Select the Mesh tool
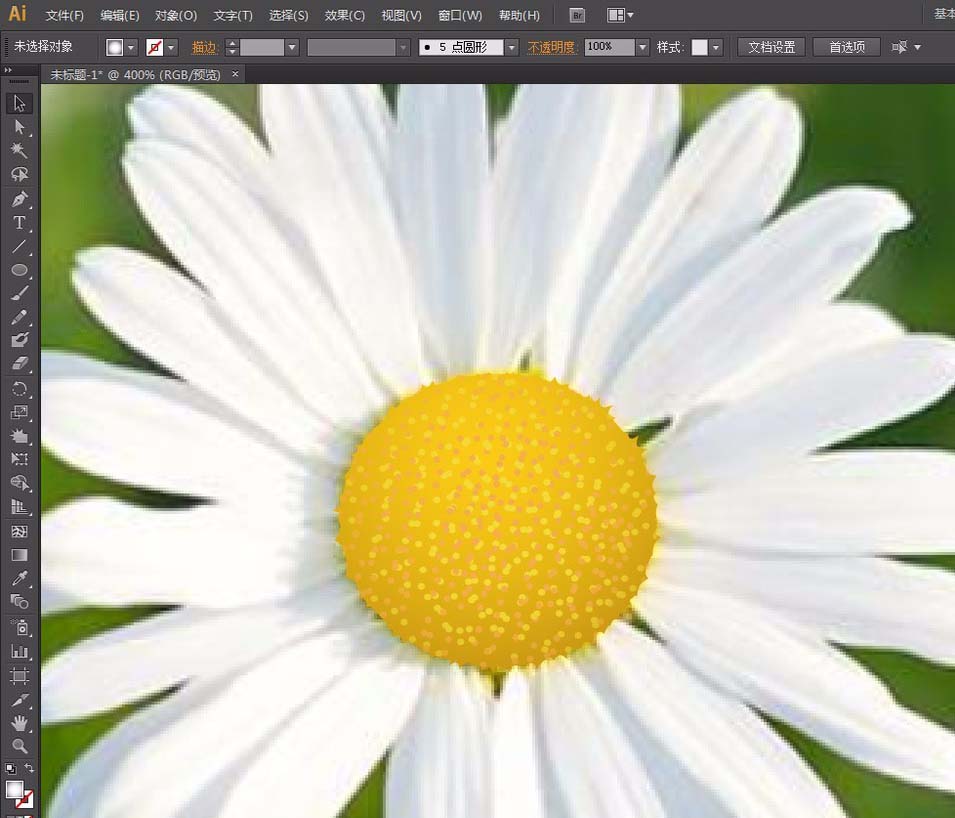This screenshot has height=818, width=955. point(19,531)
